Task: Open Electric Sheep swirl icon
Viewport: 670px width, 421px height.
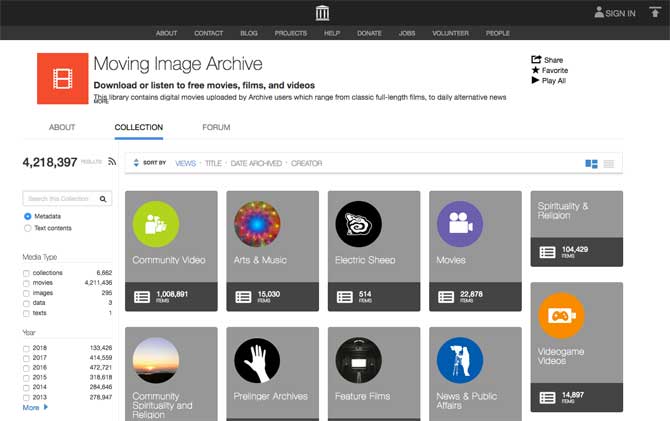Action: (x=359, y=224)
